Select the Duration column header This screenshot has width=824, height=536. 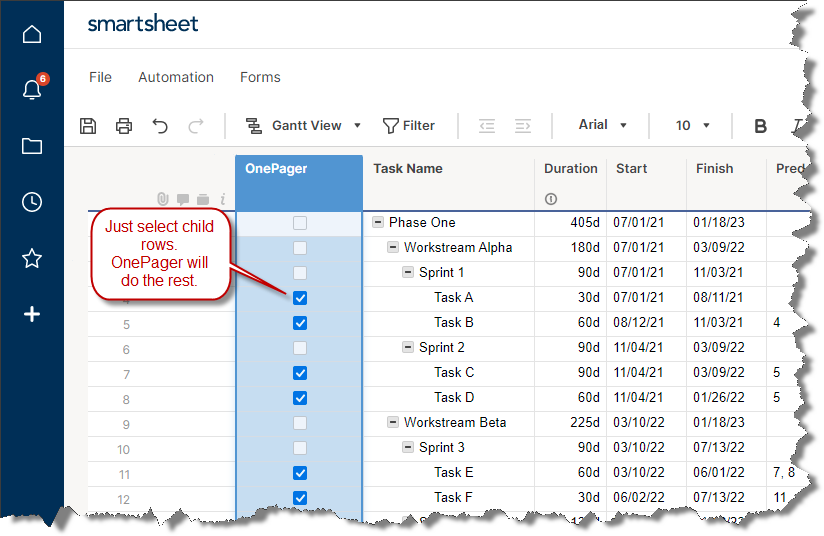(x=571, y=183)
